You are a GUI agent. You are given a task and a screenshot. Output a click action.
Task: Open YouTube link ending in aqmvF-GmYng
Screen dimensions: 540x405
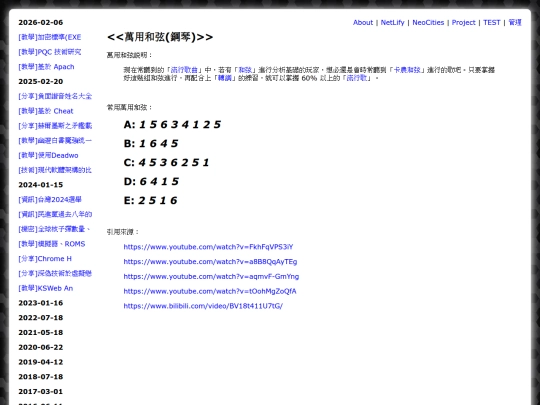pos(211,277)
